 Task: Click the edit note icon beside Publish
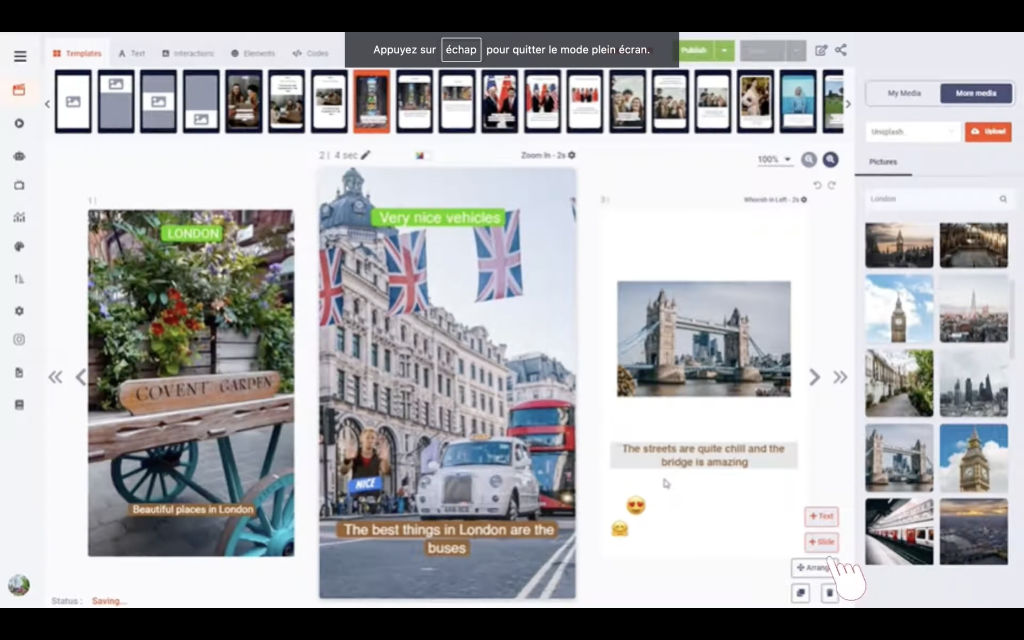pos(821,50)
